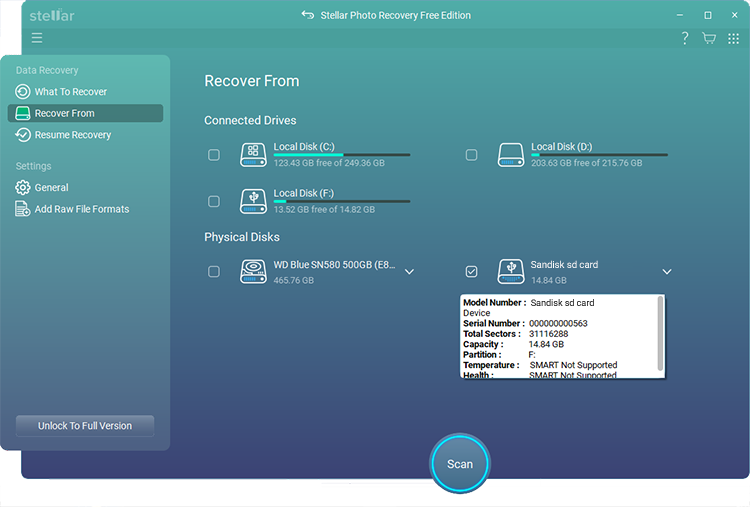Click total sectors value 31116288
The height and width of the screenshot is (507, 750).
pyautogui.click(x=548, y=334)
